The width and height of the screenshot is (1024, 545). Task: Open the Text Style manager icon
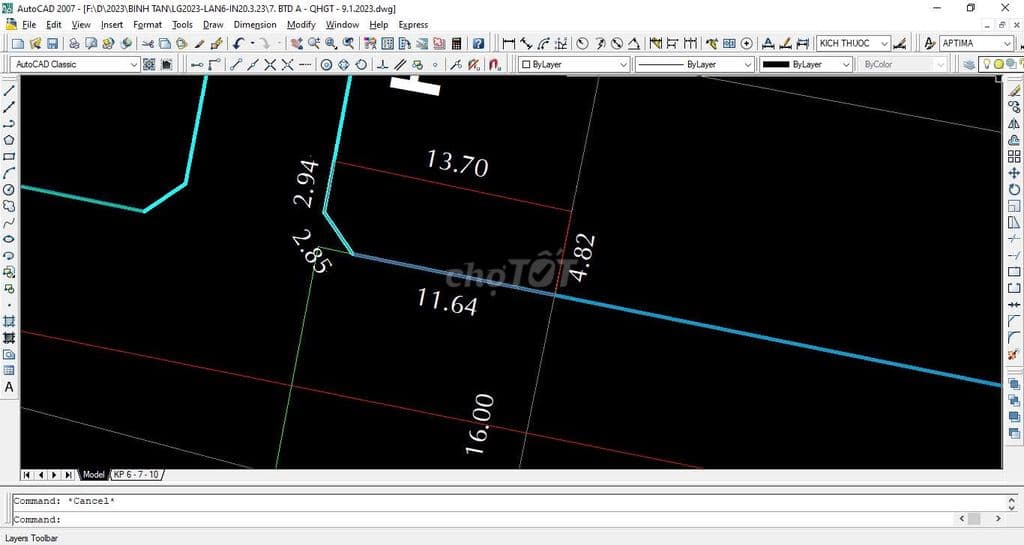point(930,44)
